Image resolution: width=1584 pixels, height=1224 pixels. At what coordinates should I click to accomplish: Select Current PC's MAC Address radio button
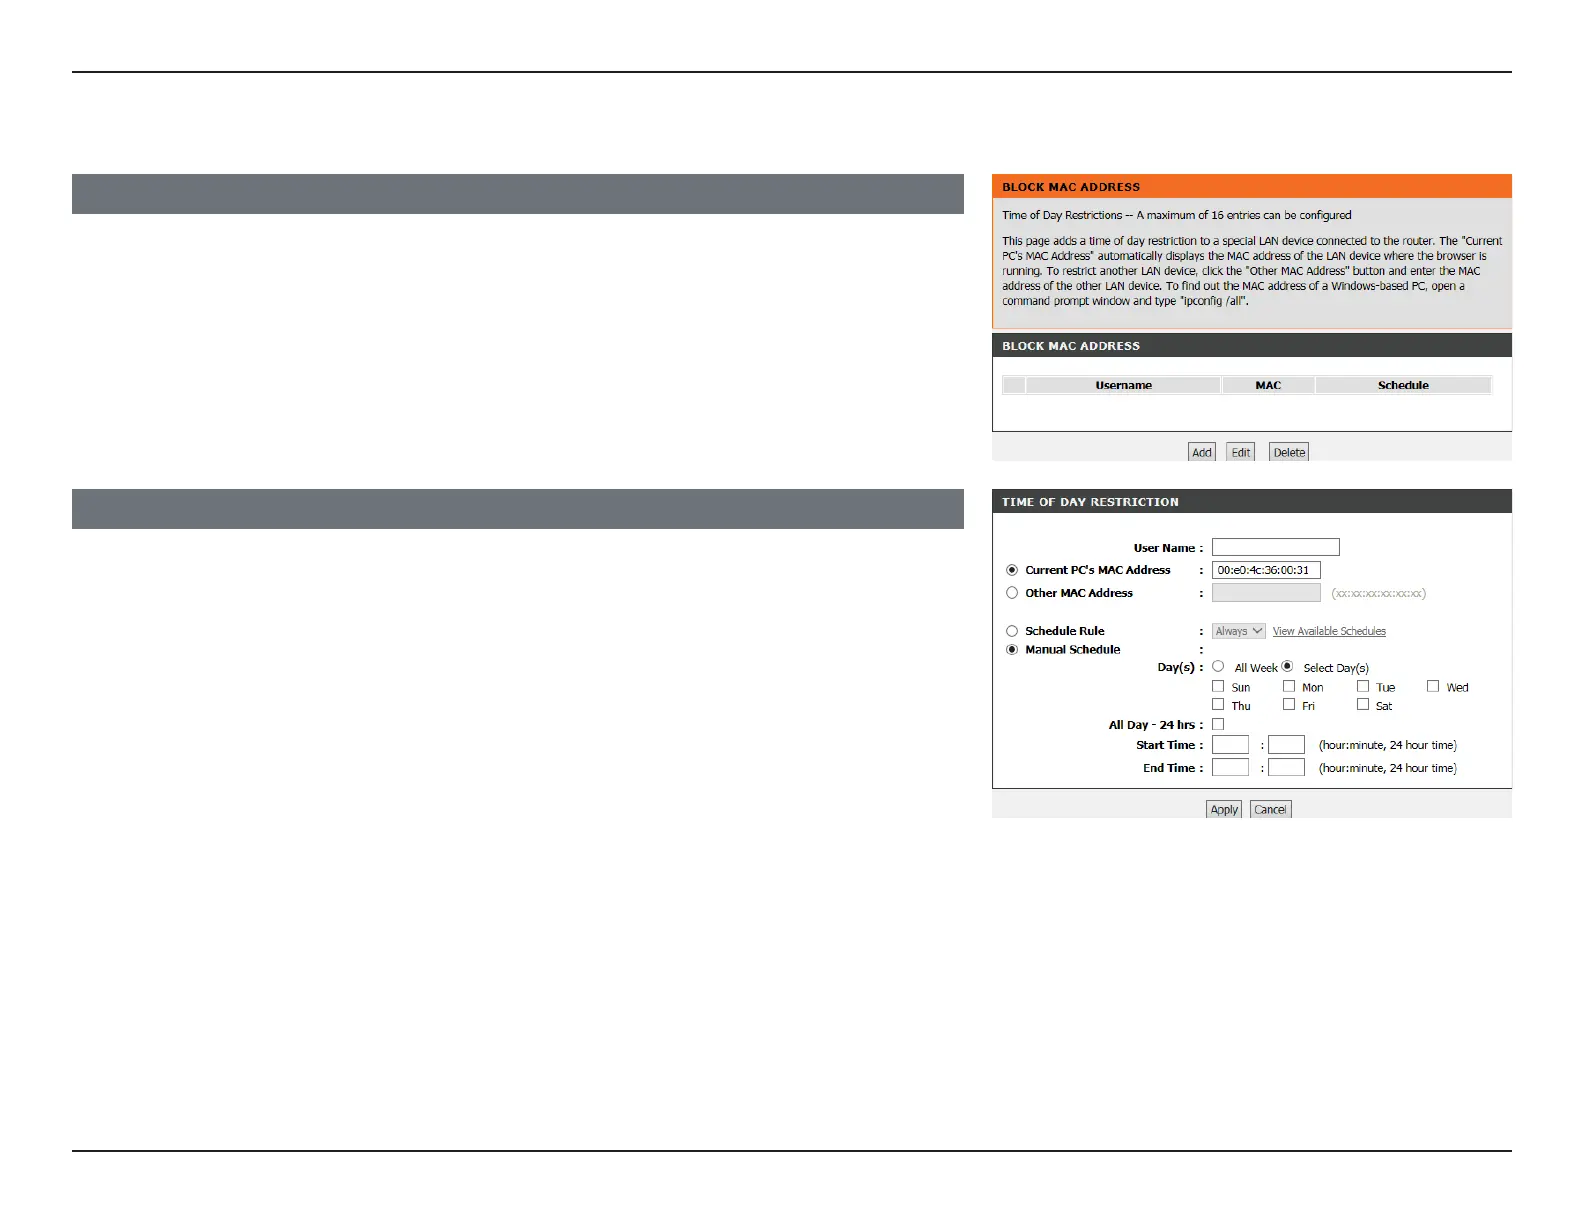pyautogui.click(x=1012, y=570)
